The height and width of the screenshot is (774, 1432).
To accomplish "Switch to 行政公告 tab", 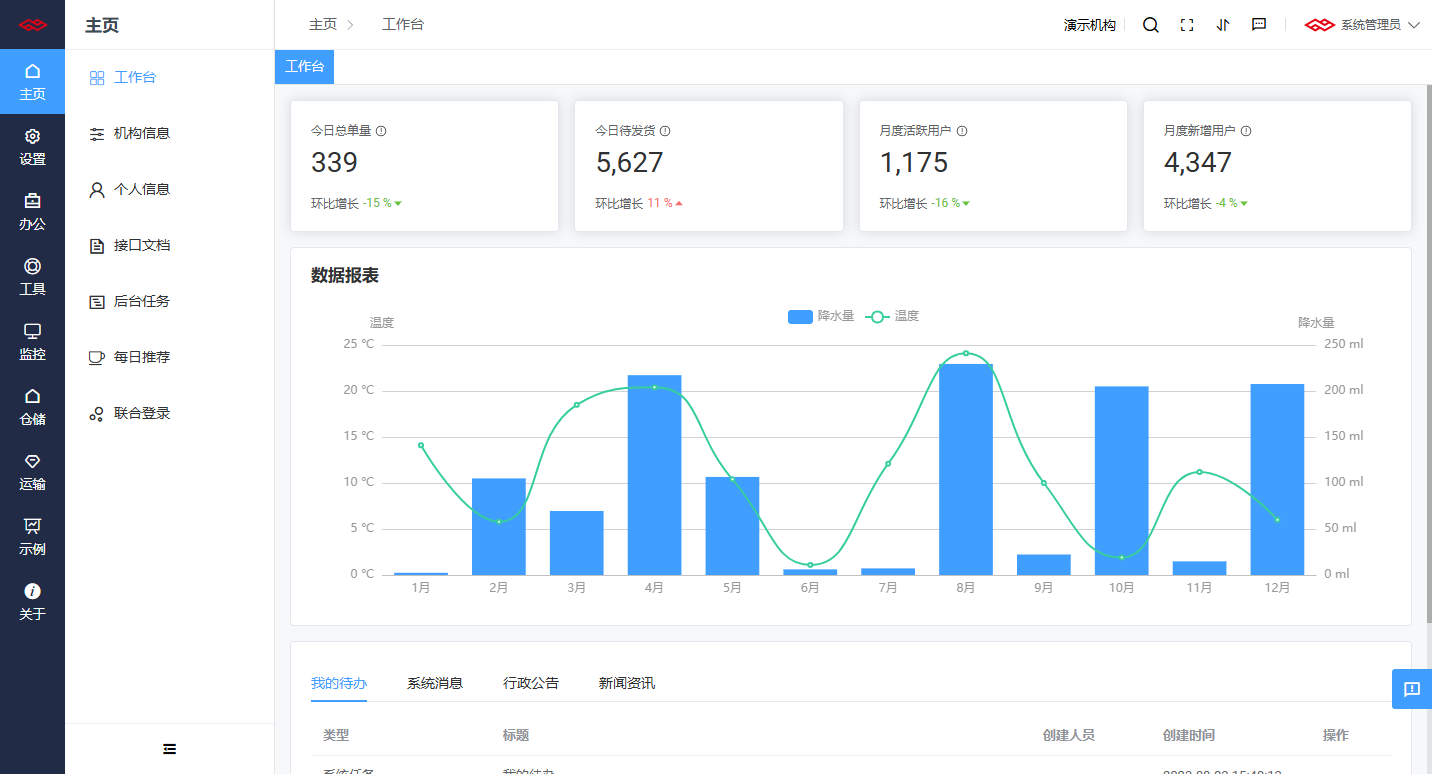I will click(531, 684).
